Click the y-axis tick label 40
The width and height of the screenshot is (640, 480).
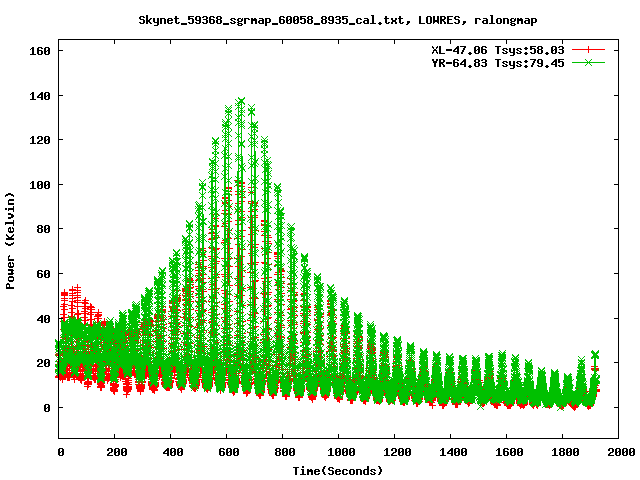(43, 319)
